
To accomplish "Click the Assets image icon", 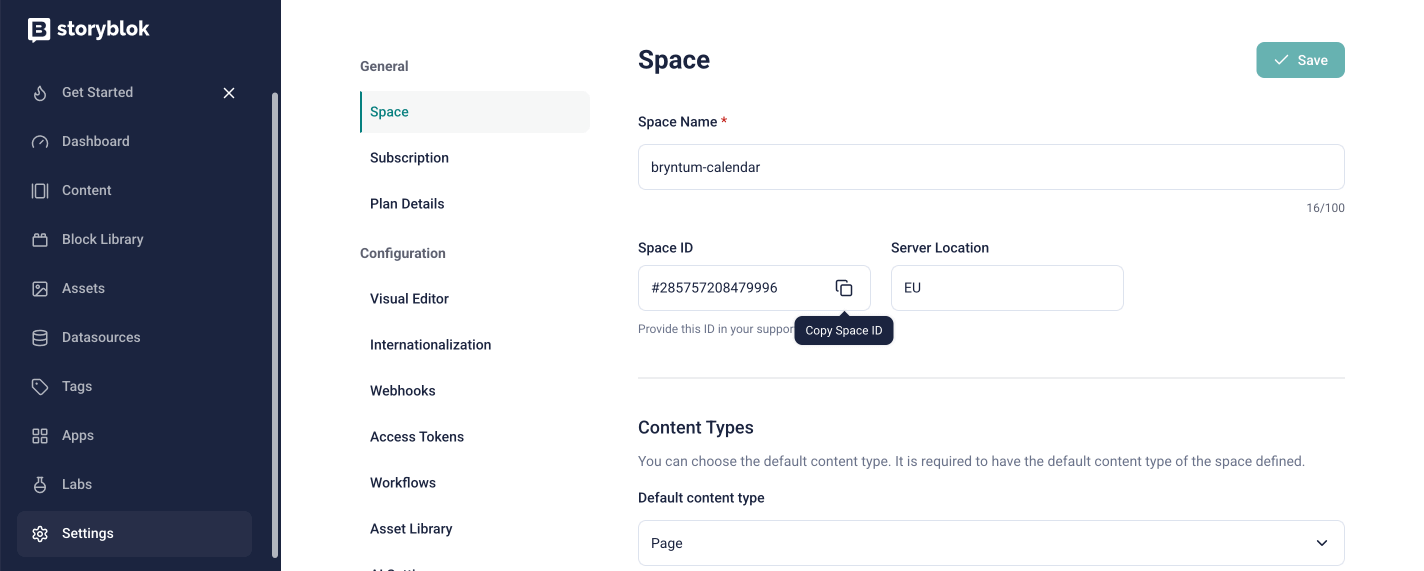I will click(x=40, y=289).
